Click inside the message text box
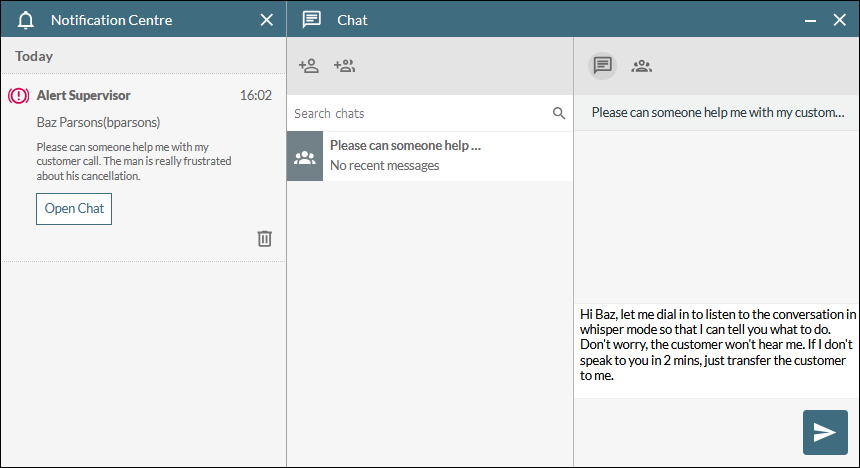 (715, 350)
